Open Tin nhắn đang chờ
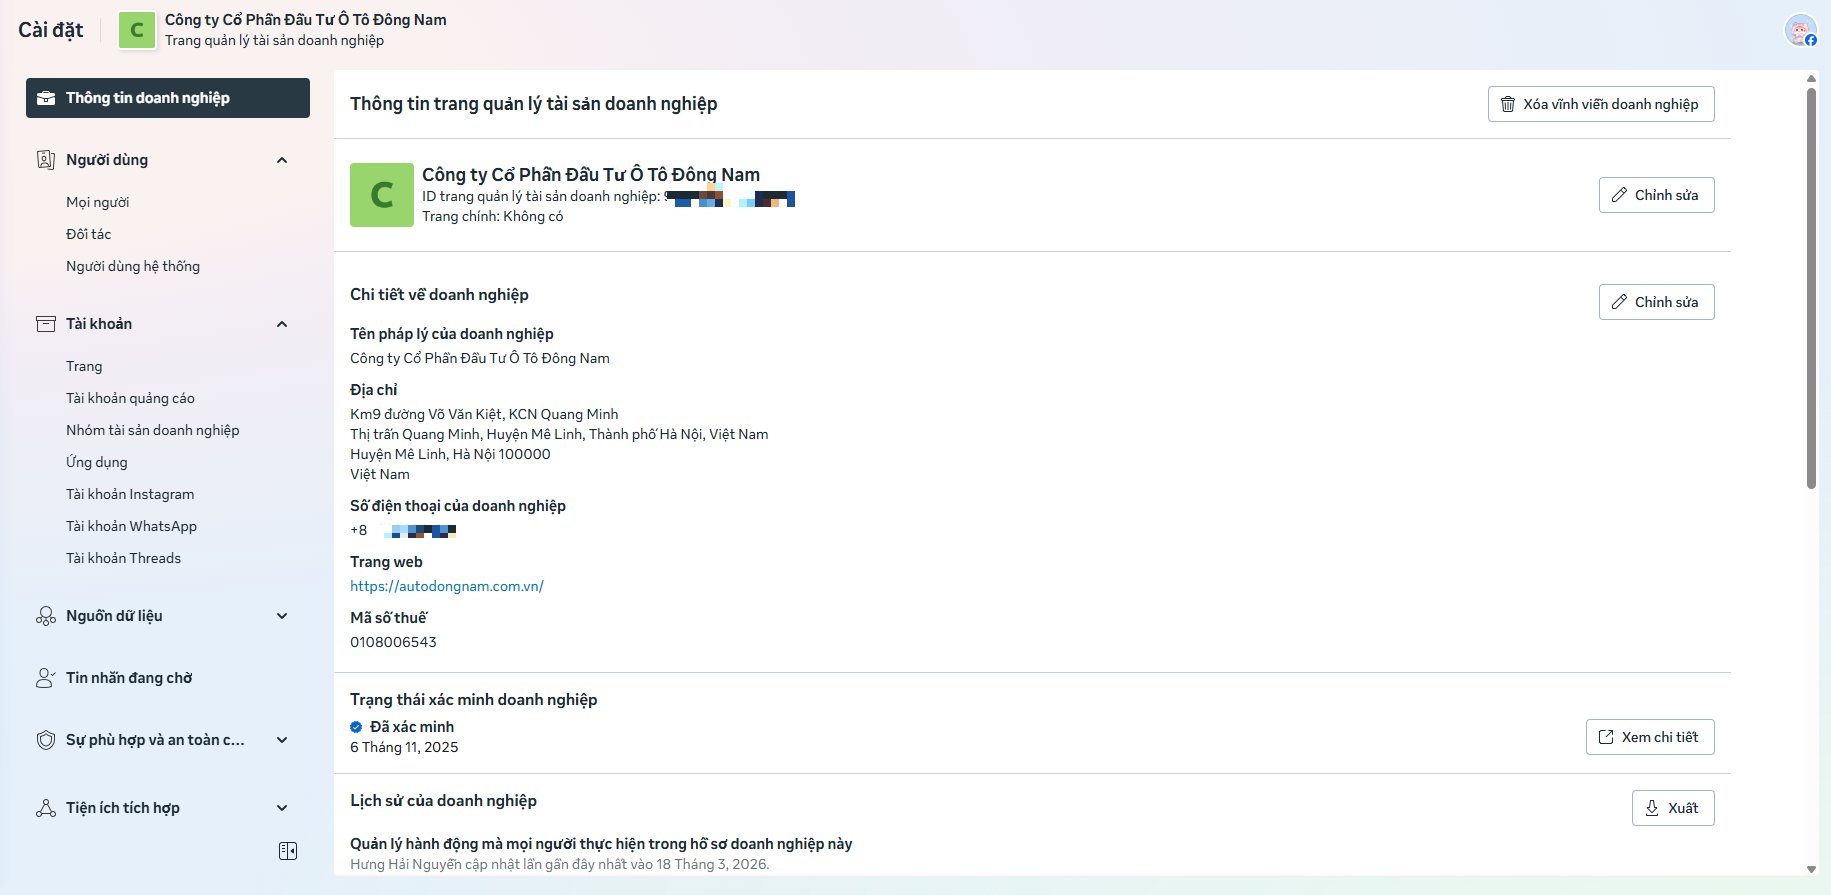Viewport: 1831px width, 895px height. [129, 678]
